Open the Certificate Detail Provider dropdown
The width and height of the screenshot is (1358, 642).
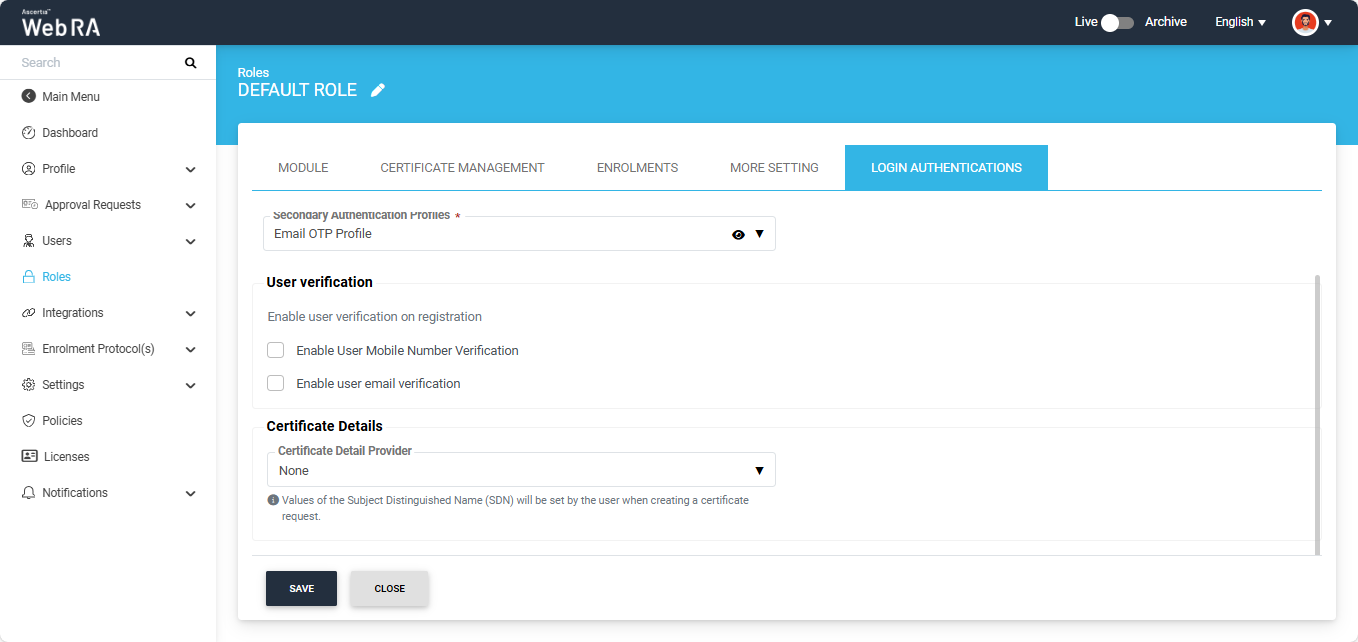pyautogui.click(x=520, y=470)
